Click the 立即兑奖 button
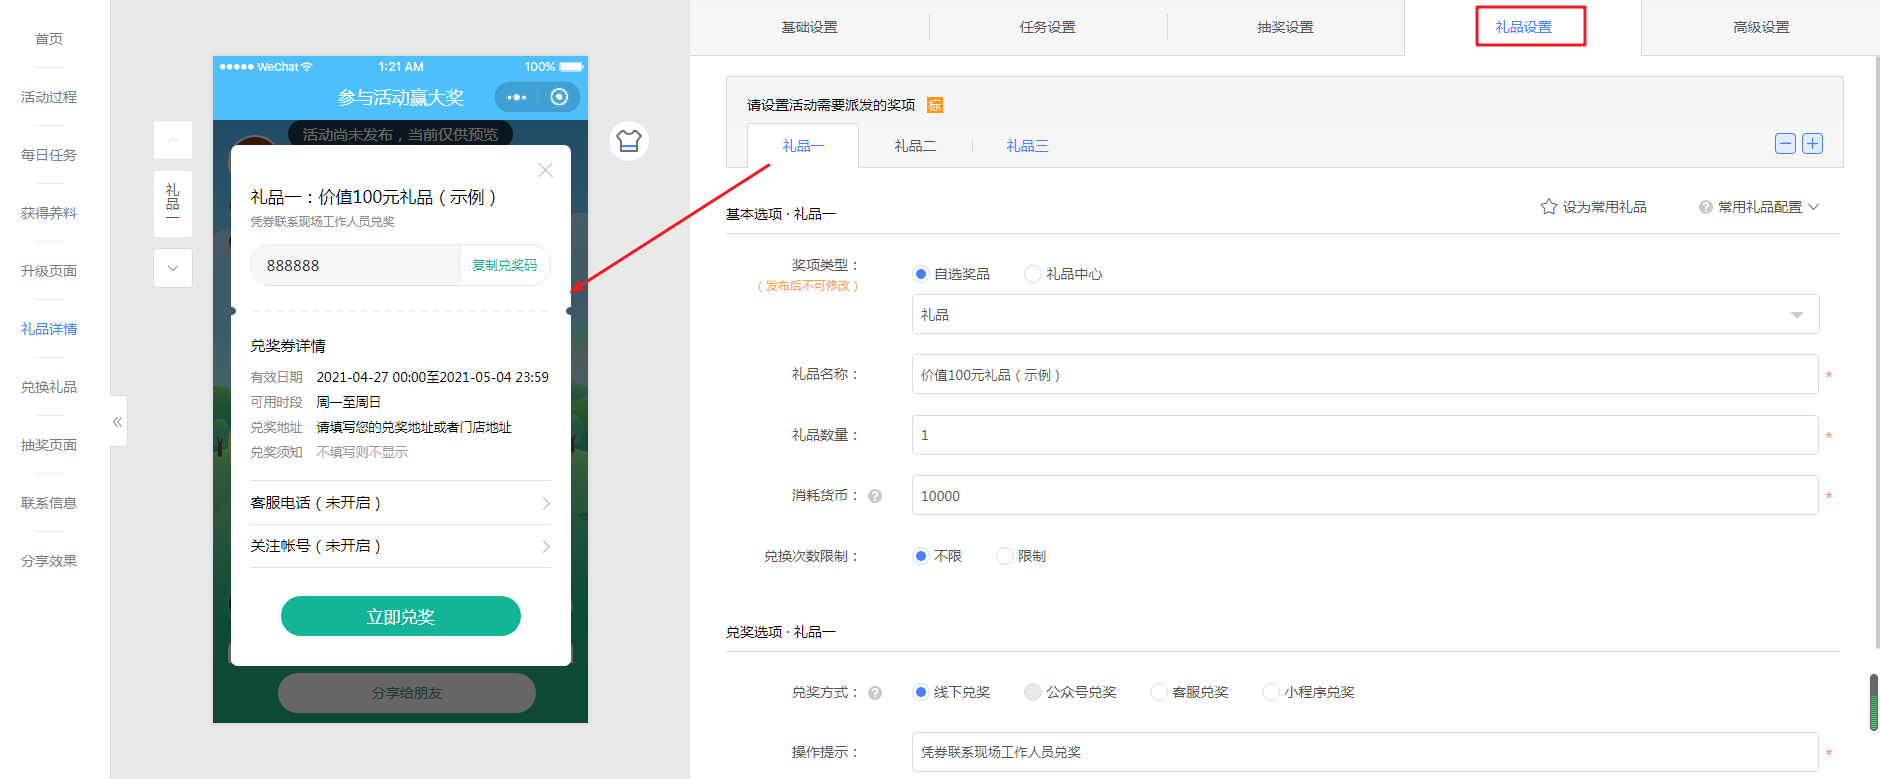 point(401,617)
